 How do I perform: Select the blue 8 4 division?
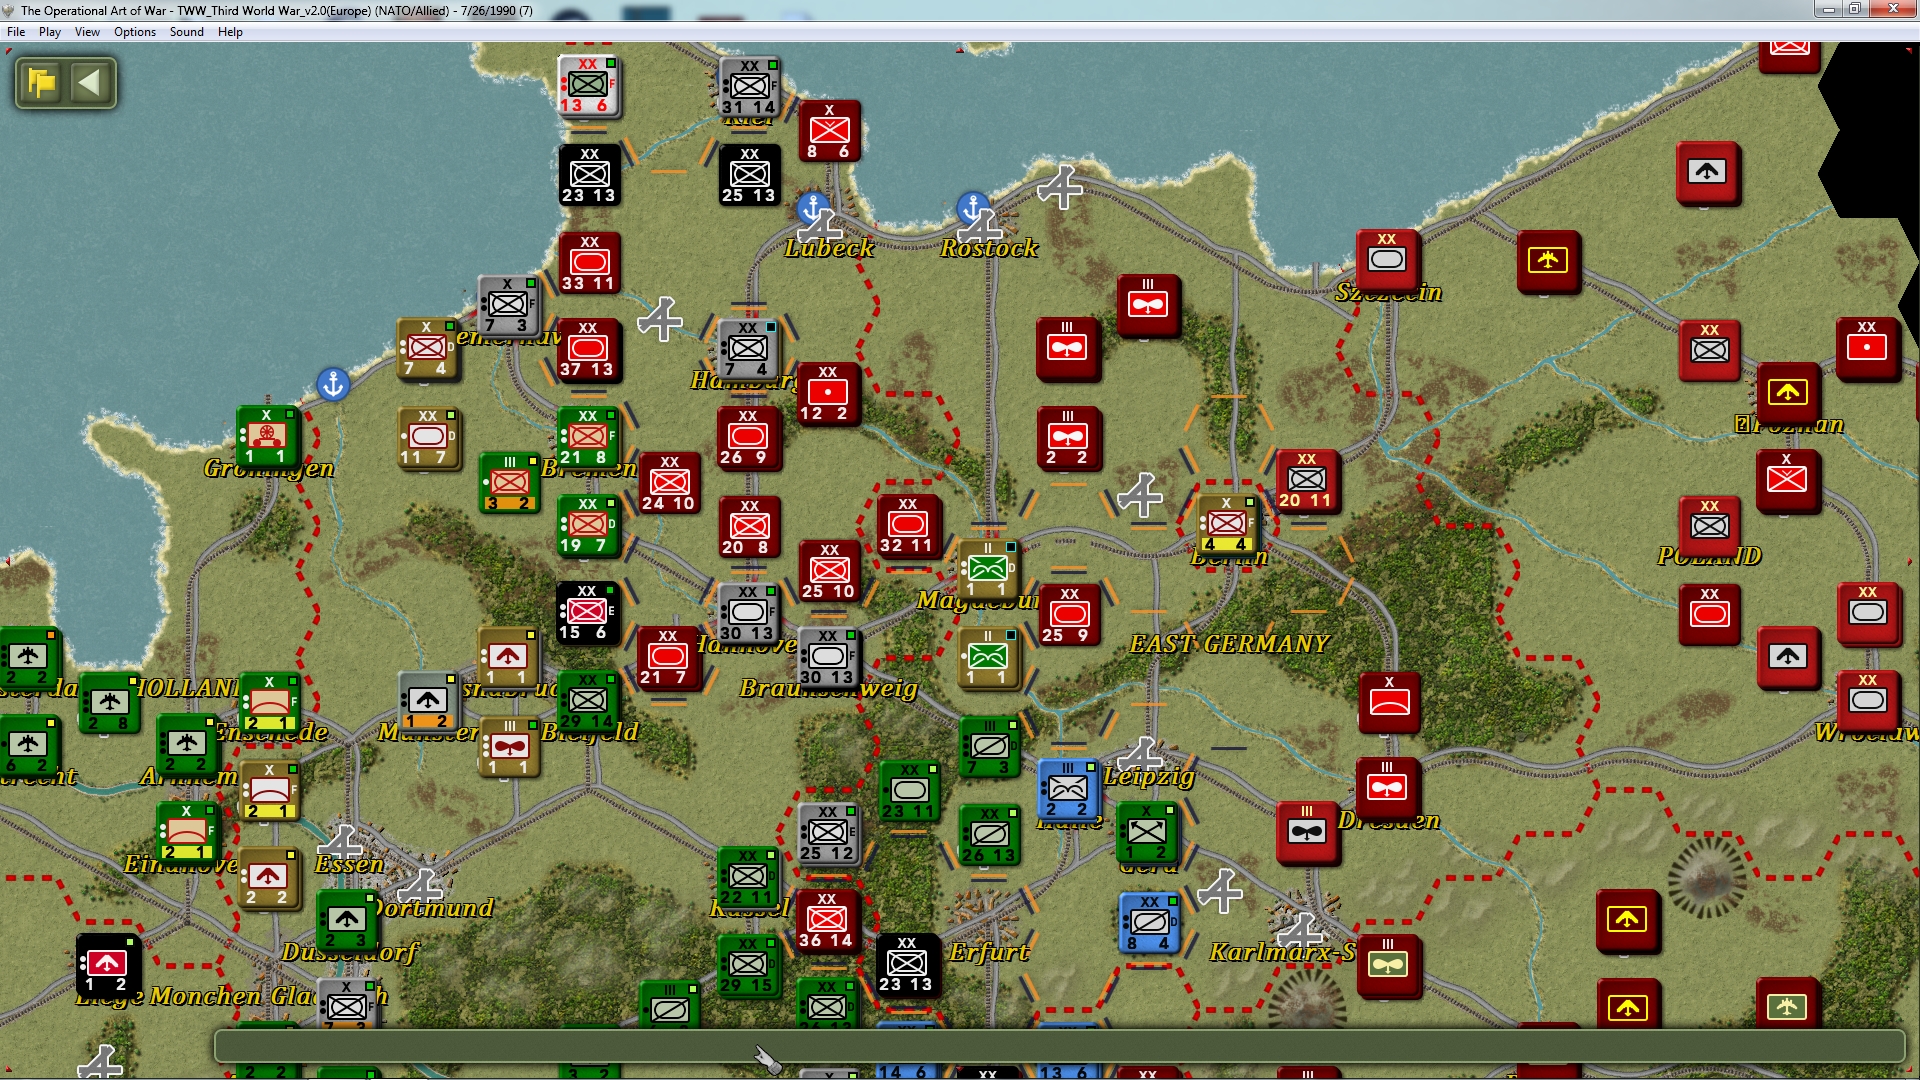point(1149,922)
